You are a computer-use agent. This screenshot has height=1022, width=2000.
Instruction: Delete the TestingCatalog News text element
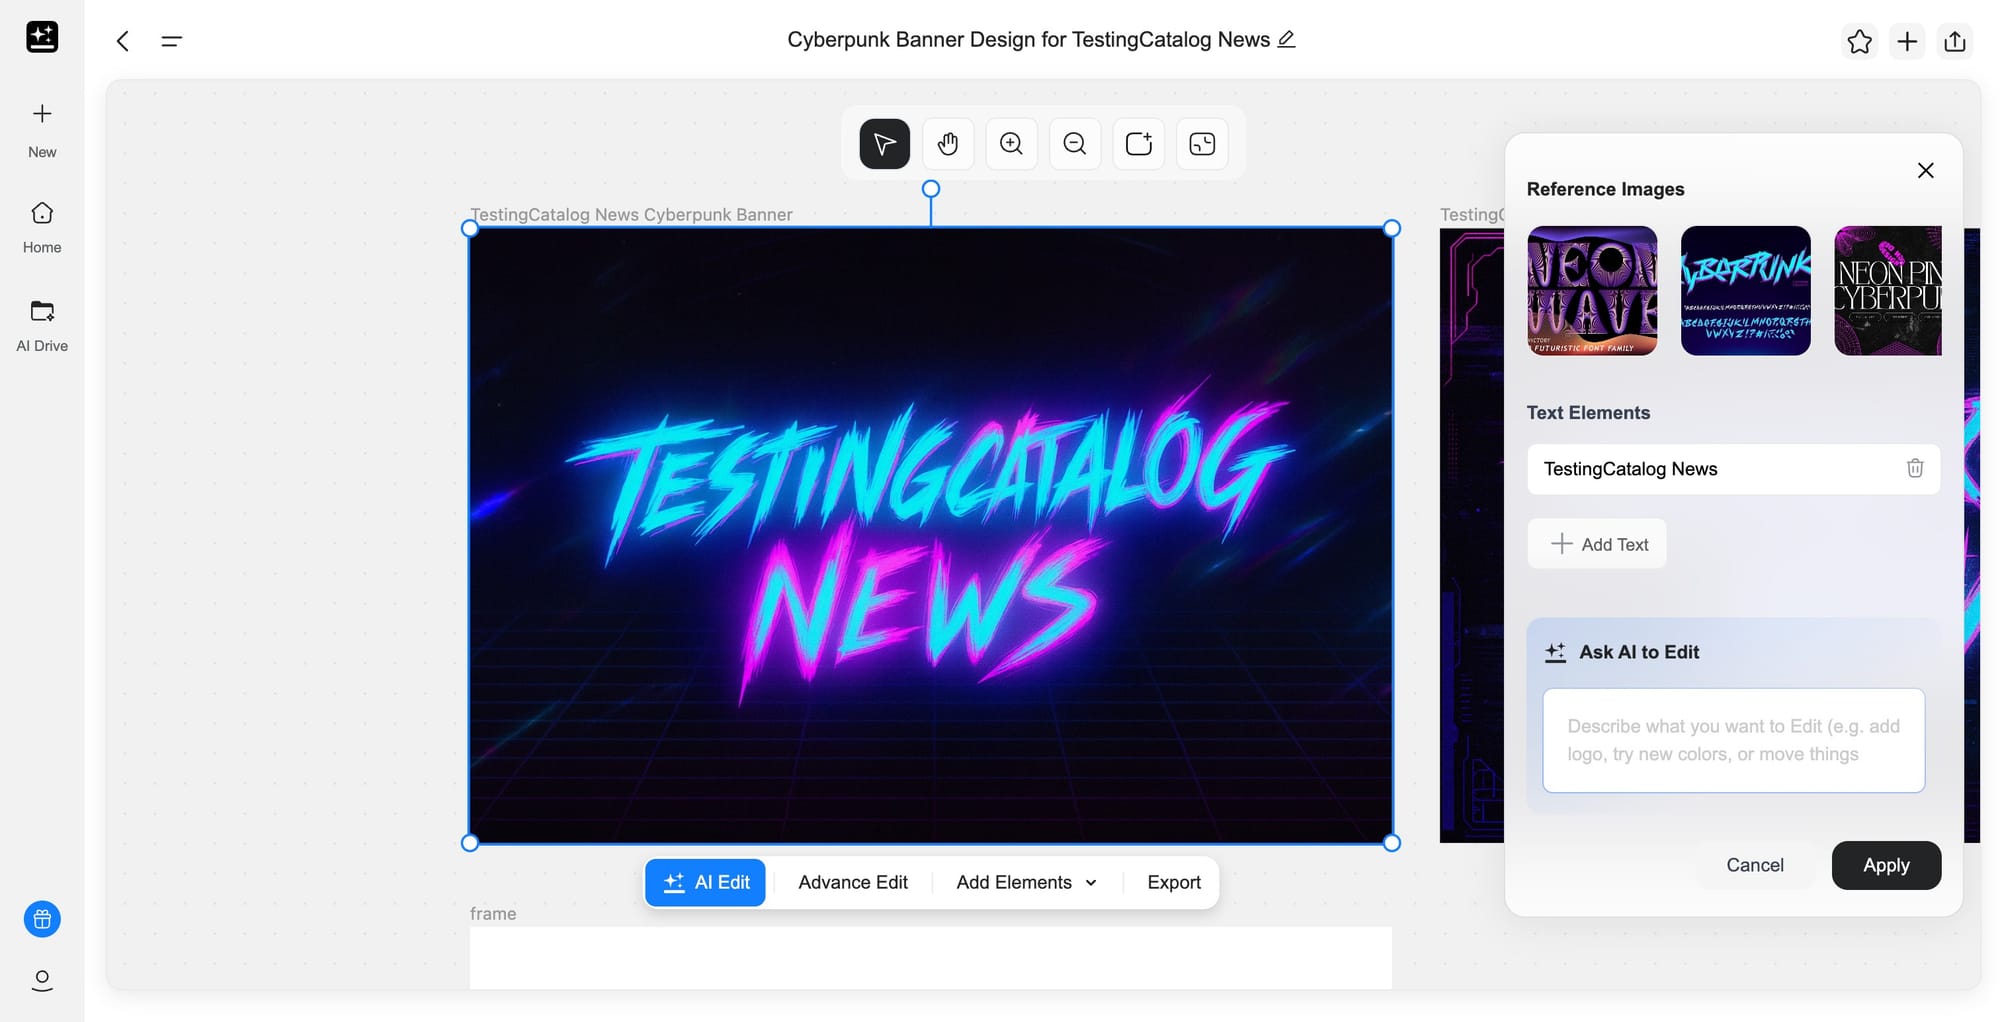1914,468
